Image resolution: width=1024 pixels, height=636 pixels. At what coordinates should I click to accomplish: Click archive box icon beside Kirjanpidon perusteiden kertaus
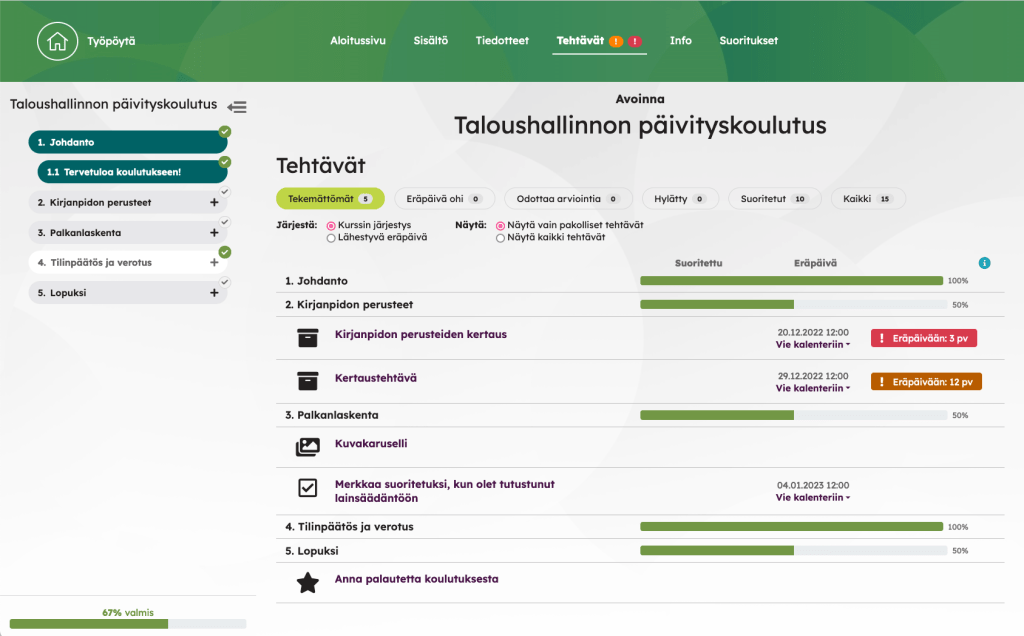click(x=308, y=338)
